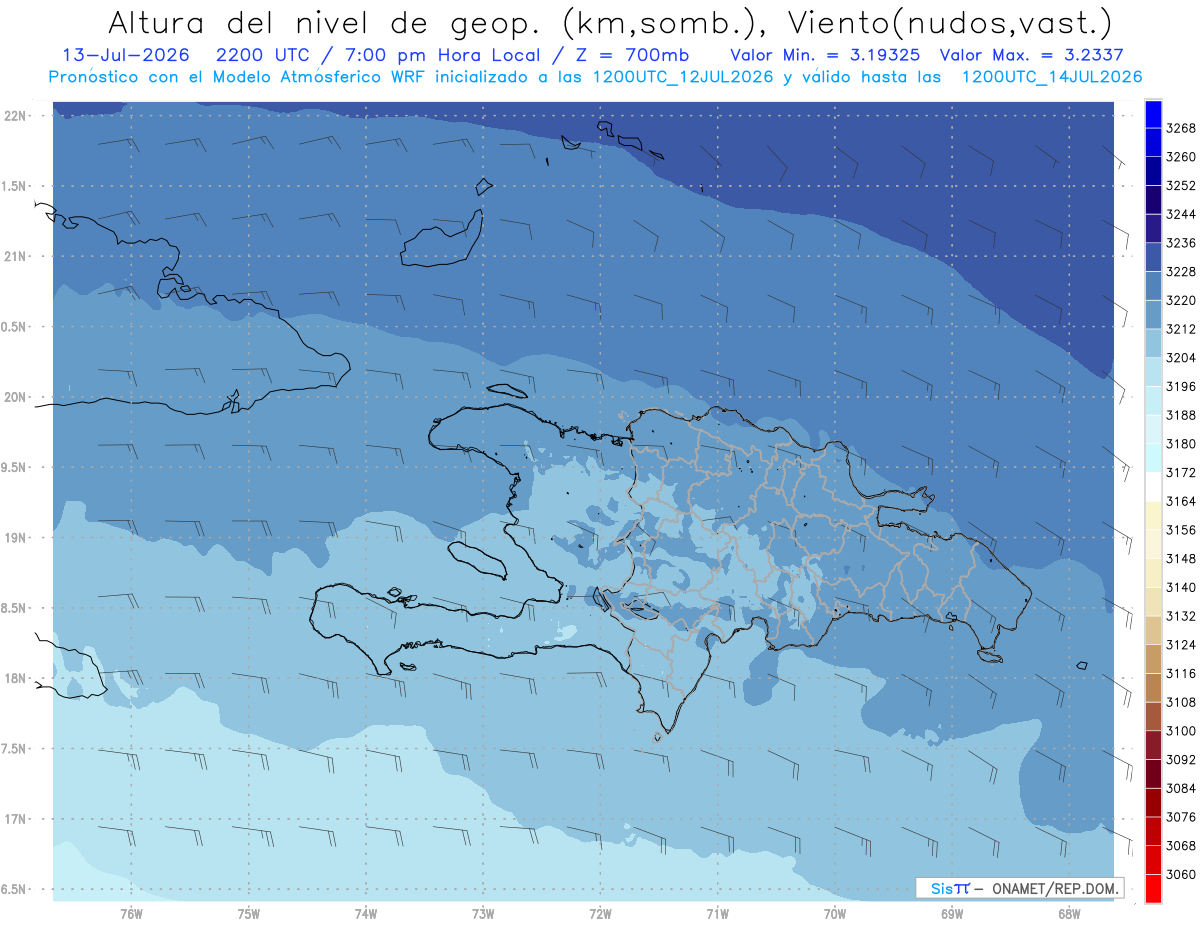Screen dimensions: 1200x927
Task: Click the '17N' latitude label
Action: click(15, 819)
